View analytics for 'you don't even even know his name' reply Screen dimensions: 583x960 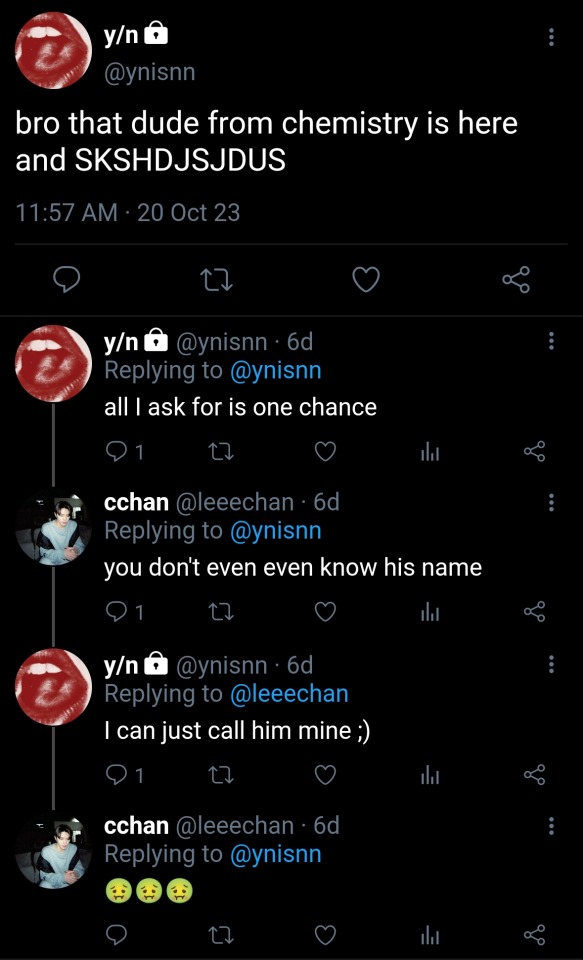[431, 612]
